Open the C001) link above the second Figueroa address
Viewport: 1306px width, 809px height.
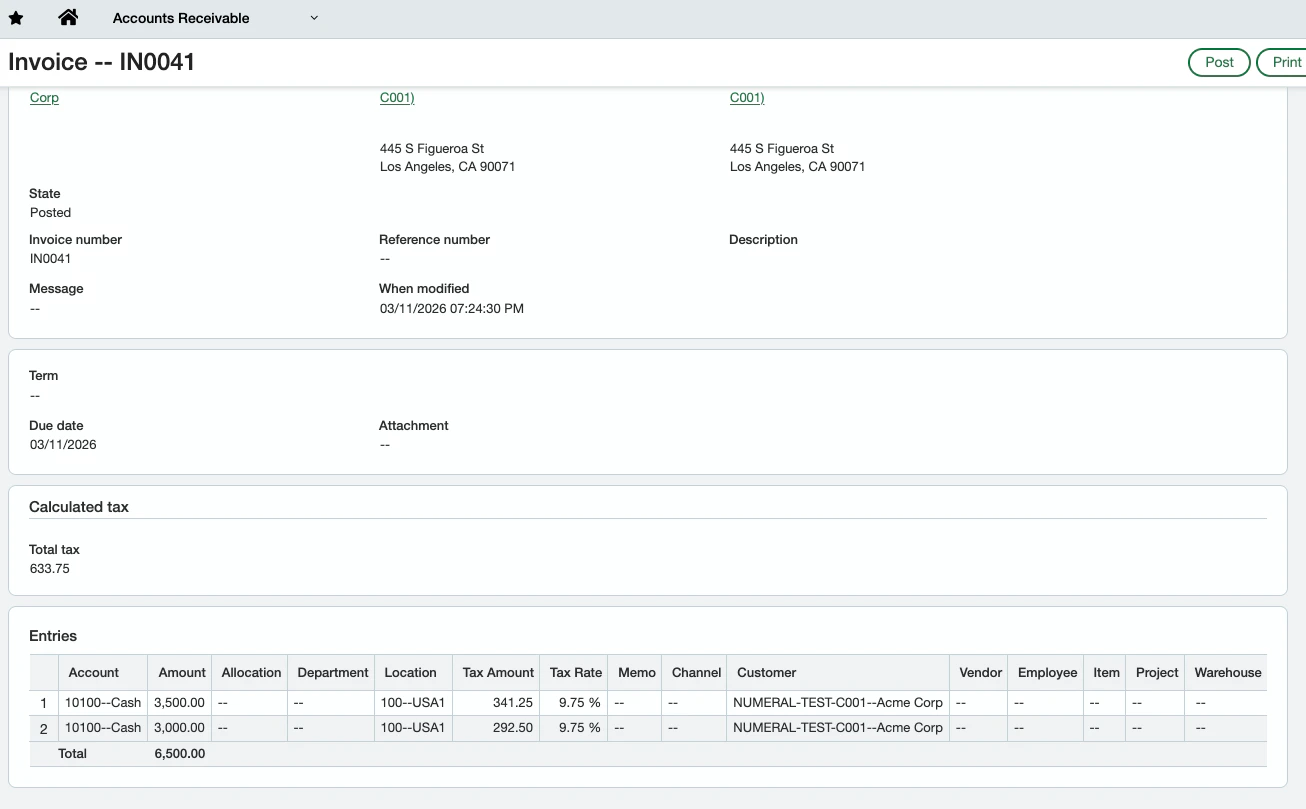[747, 98]
